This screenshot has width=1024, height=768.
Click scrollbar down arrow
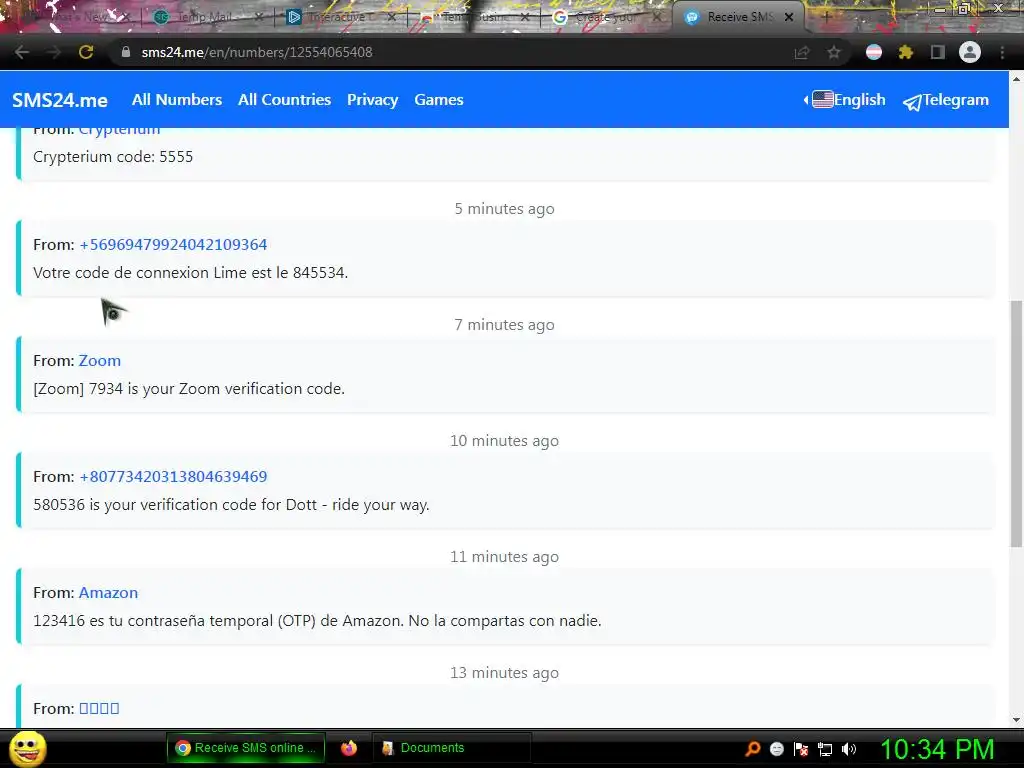pos(1016,720)
